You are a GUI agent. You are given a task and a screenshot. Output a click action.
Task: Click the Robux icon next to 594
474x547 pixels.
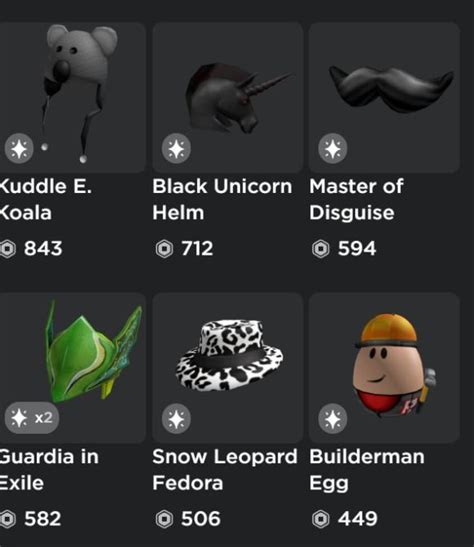(x=321, y=249)
